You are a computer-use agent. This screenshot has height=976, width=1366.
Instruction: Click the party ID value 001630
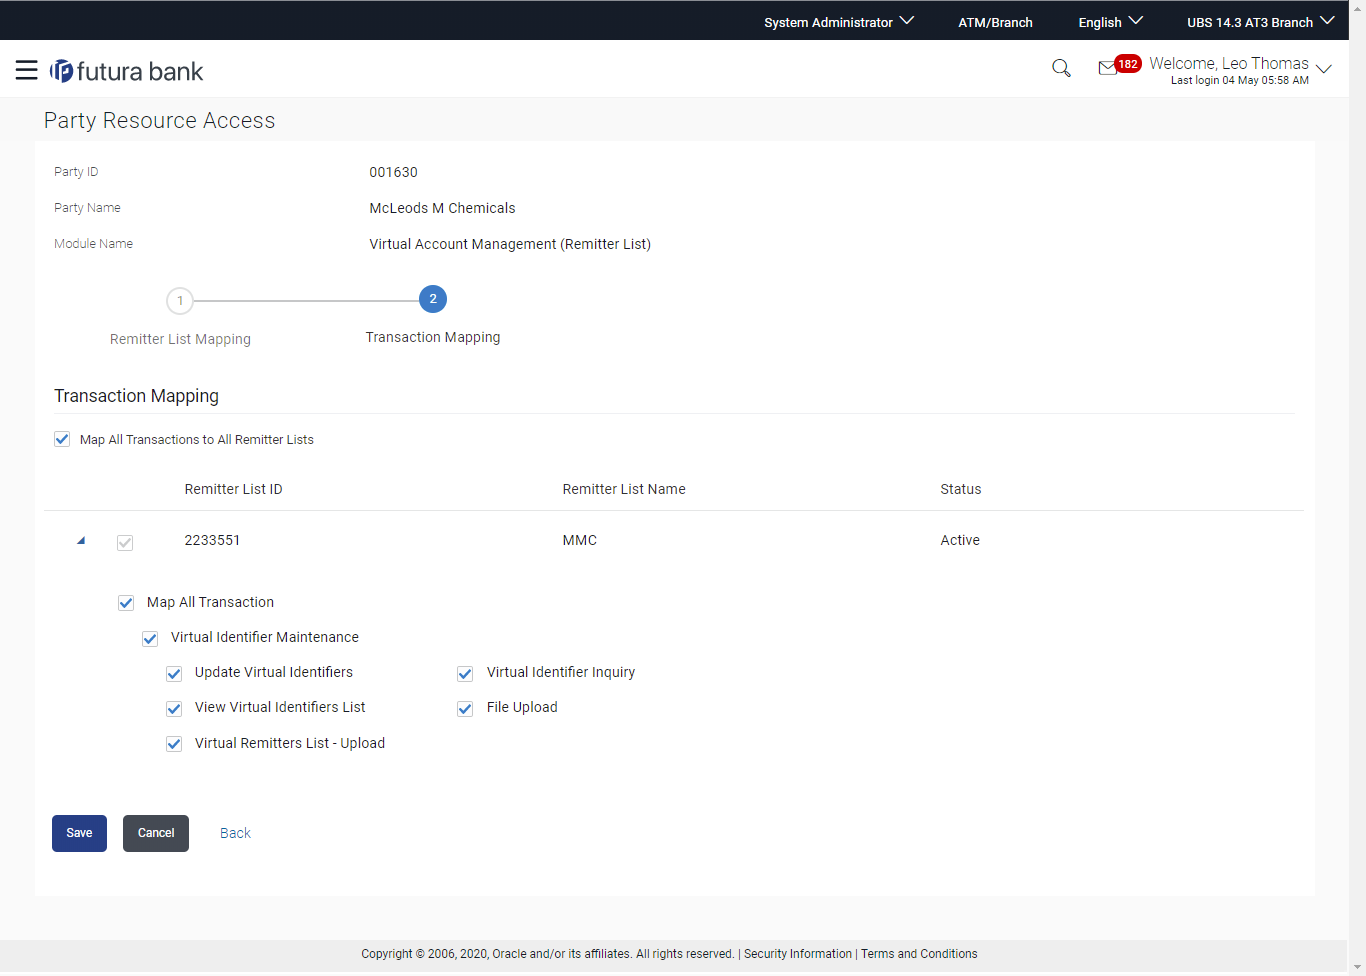click(394, 172)
